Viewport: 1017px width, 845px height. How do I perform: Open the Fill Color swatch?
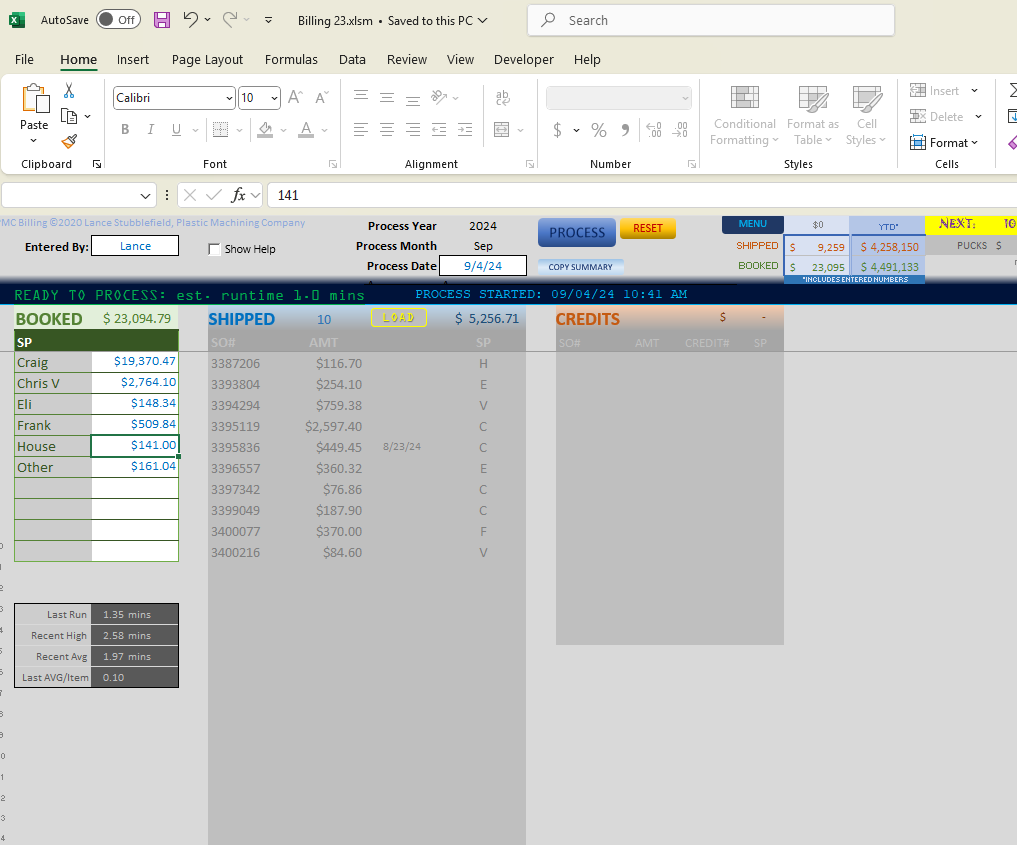tap(265, 130)
